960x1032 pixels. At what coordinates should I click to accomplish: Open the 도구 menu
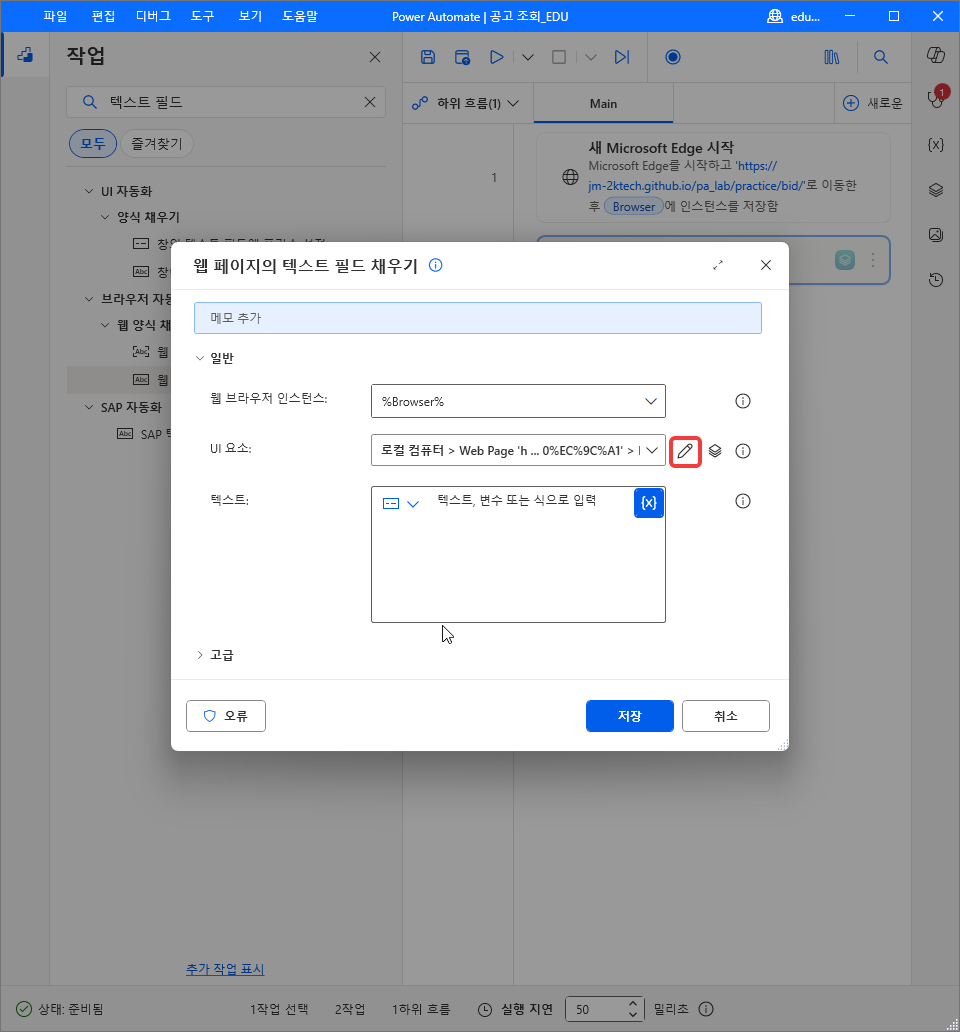click(x=203, y=16)
